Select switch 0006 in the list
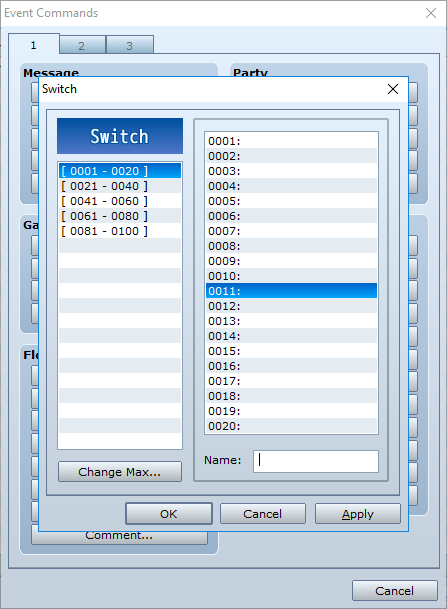Viewport: 447px width, 609px height. click(291, 216)
